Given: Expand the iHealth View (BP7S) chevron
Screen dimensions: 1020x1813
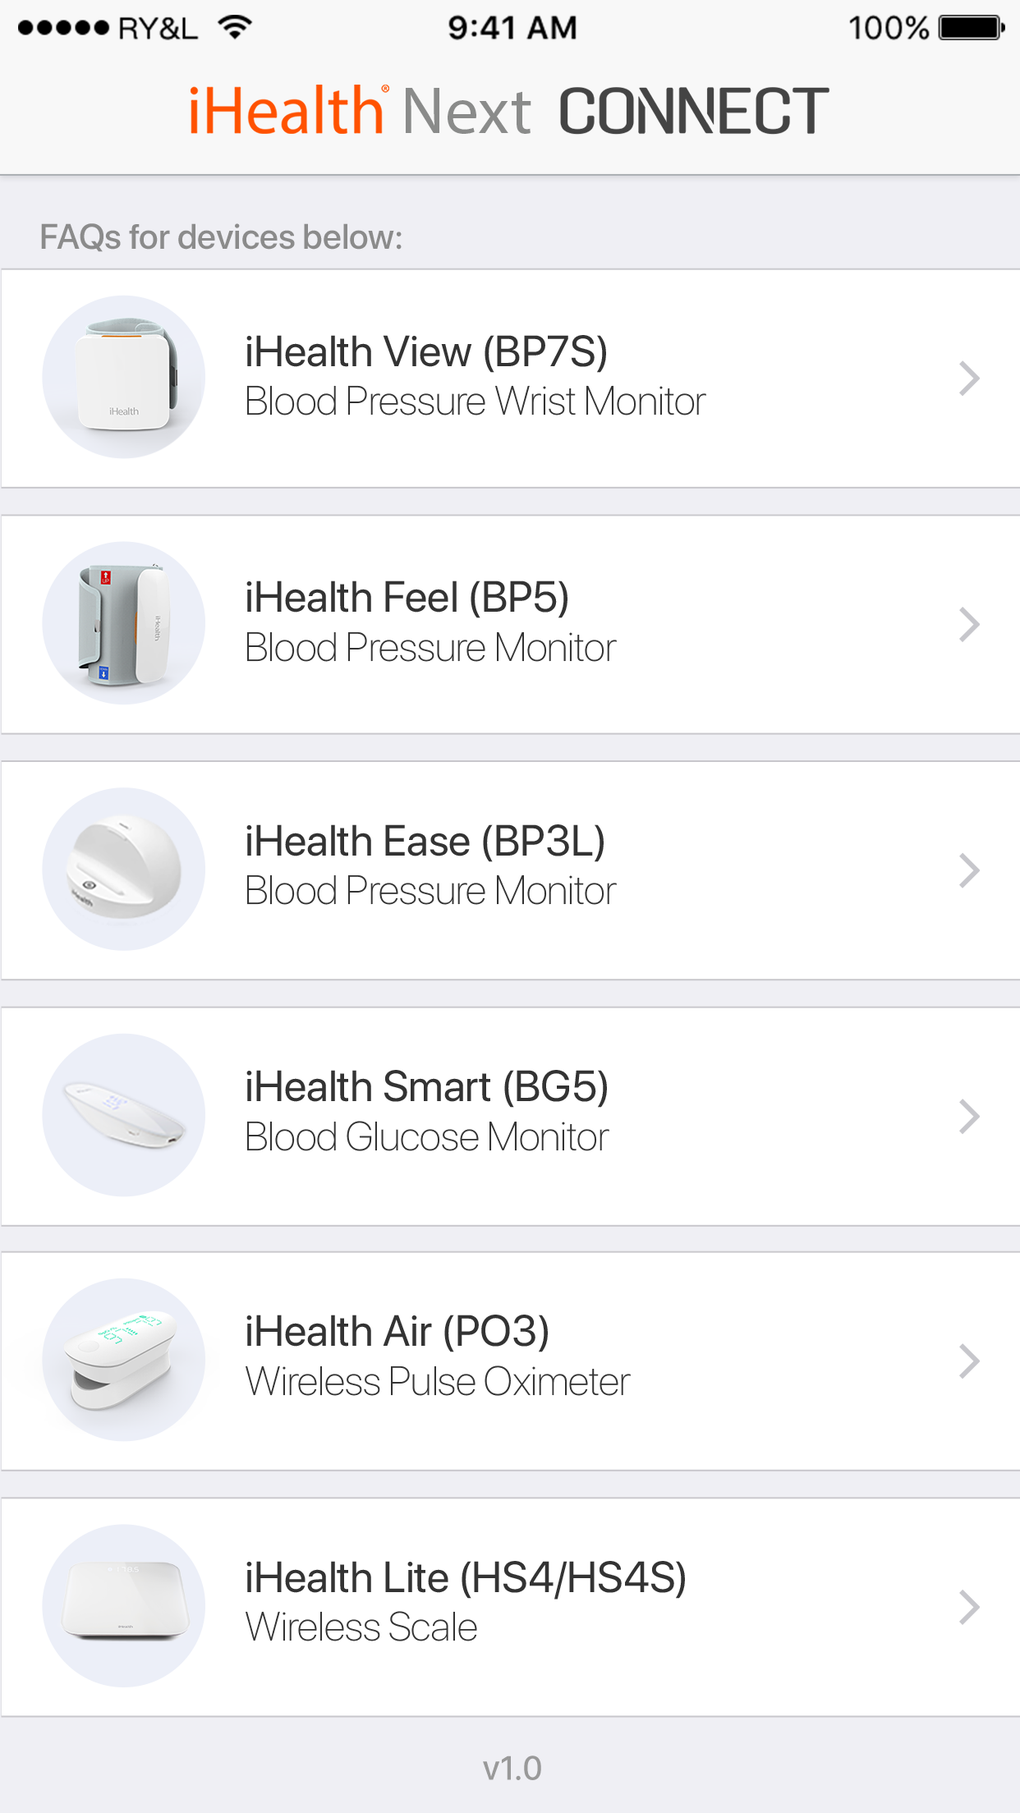Looking at the screenshot, I should point(968,378).
